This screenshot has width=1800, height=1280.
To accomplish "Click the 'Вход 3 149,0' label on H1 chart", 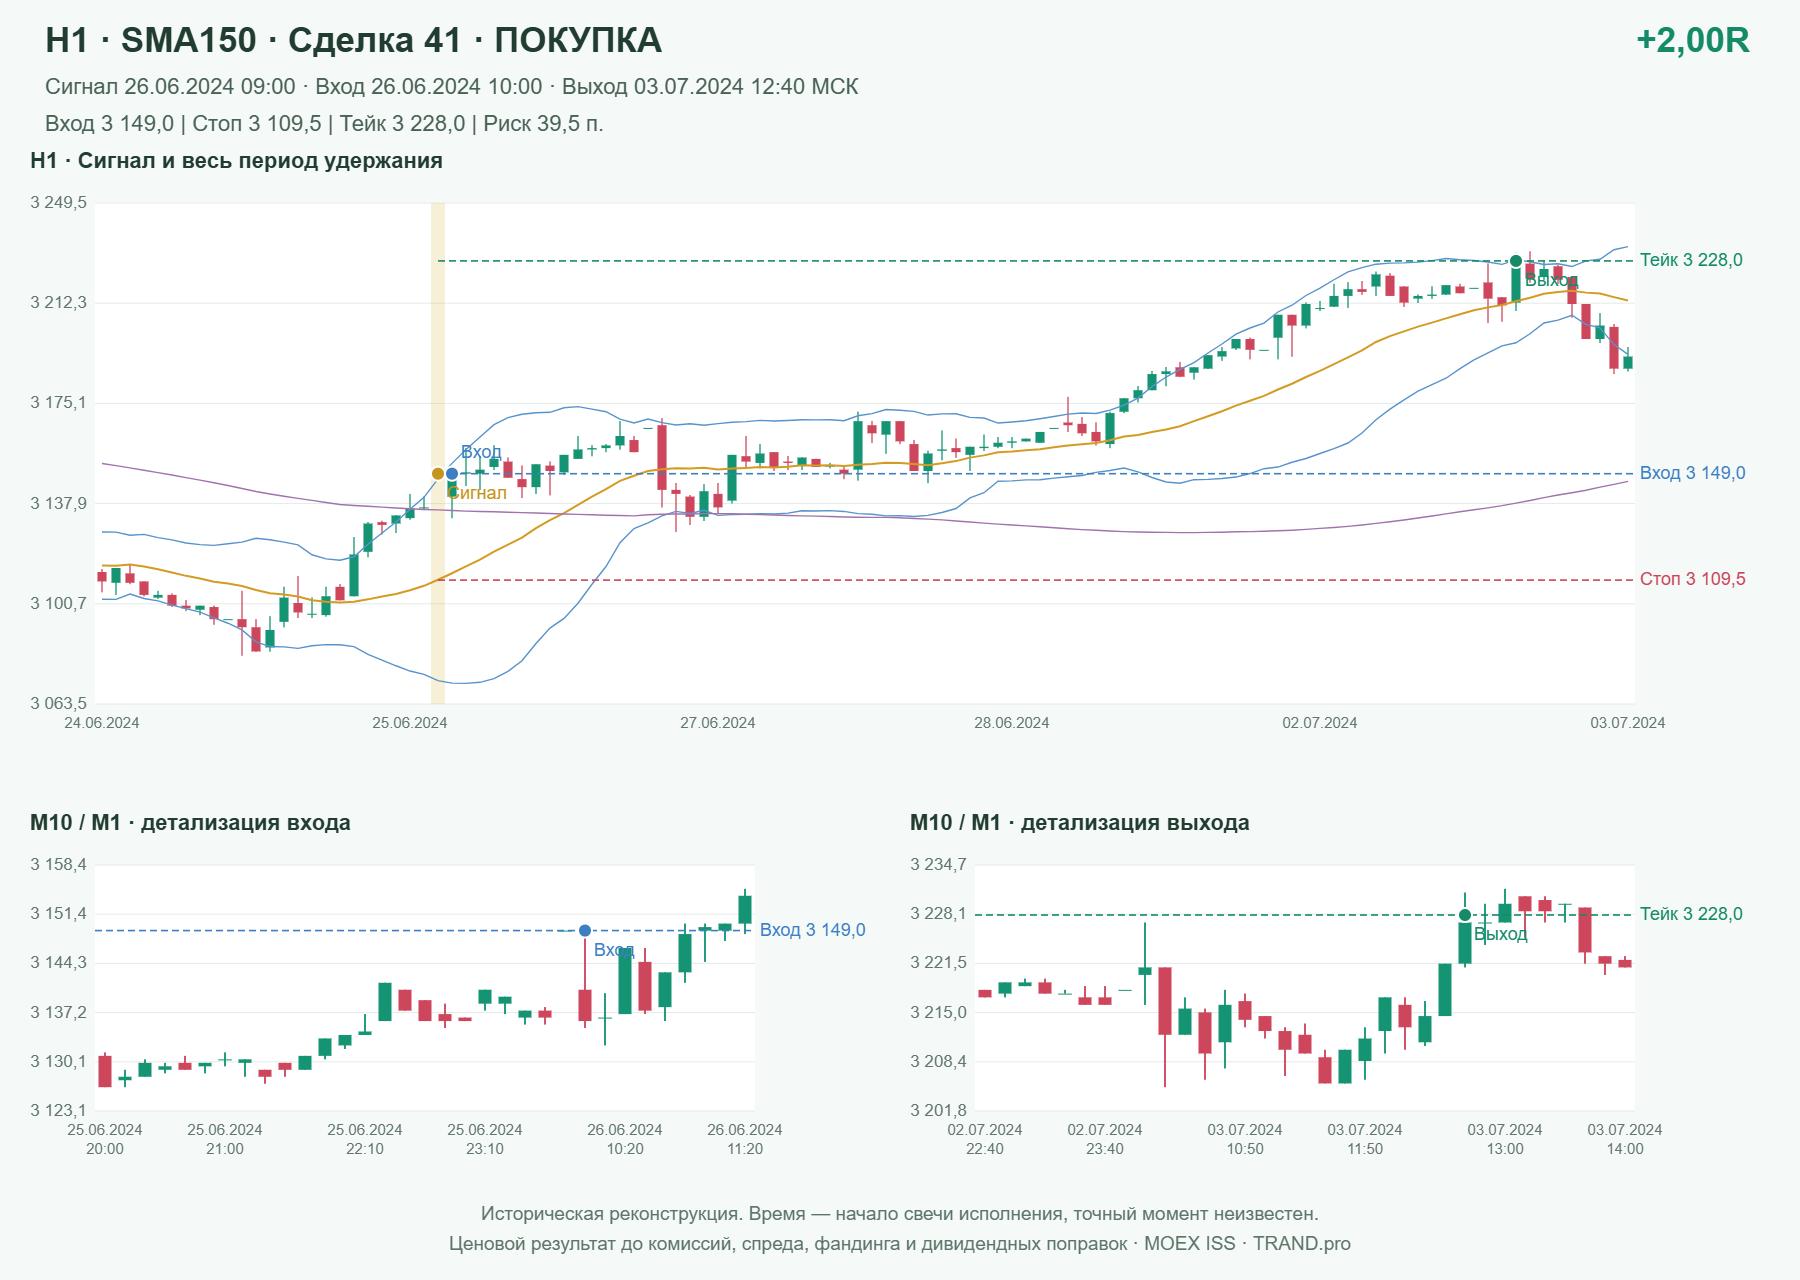I will click(x=1692, y=473).
